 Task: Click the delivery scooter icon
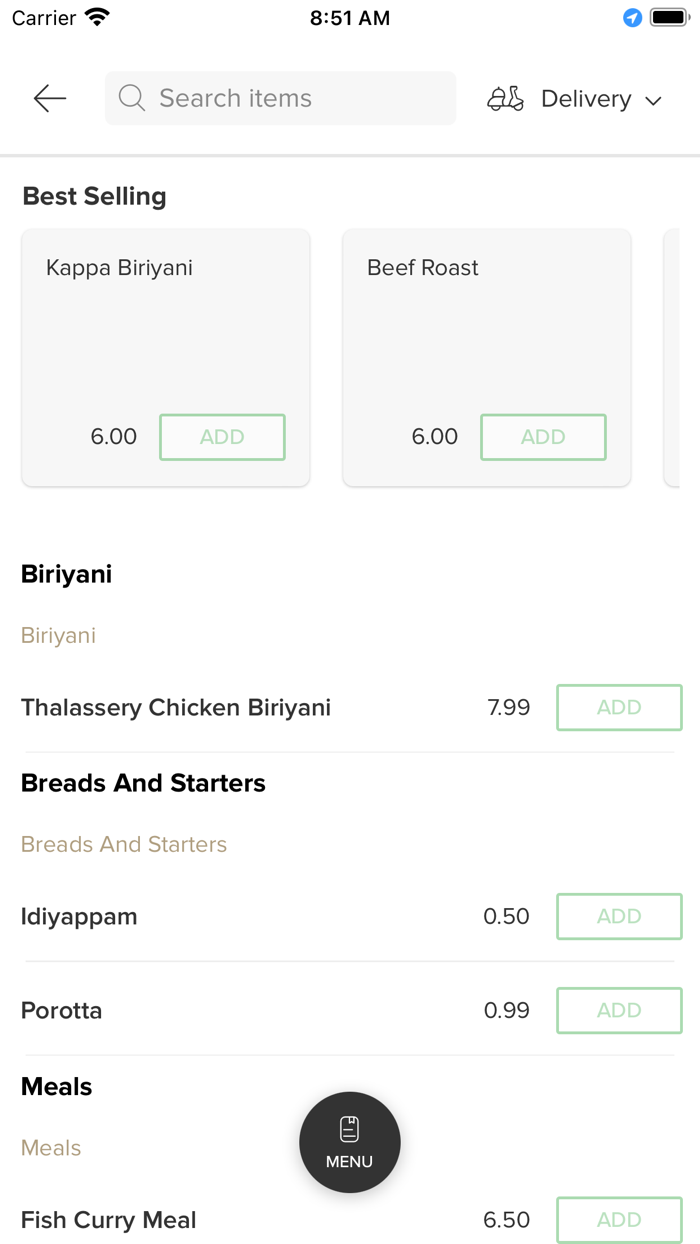click(x=505, y=98)
